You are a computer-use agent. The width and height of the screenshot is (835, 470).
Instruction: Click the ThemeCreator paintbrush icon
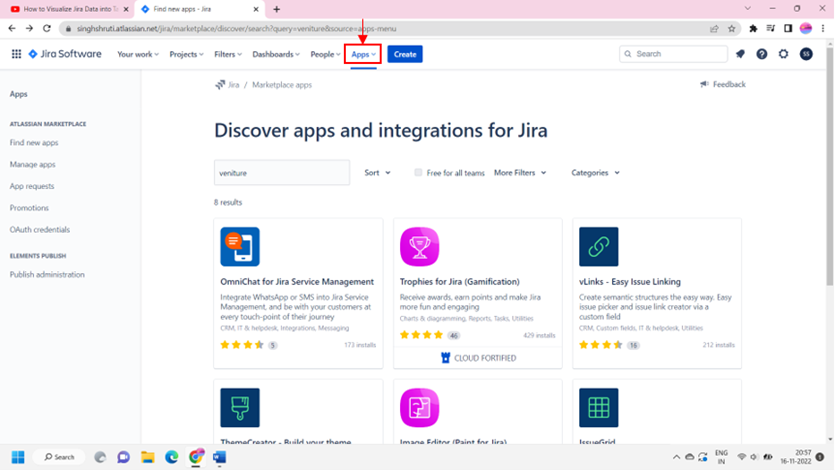(x=240, y=408)
